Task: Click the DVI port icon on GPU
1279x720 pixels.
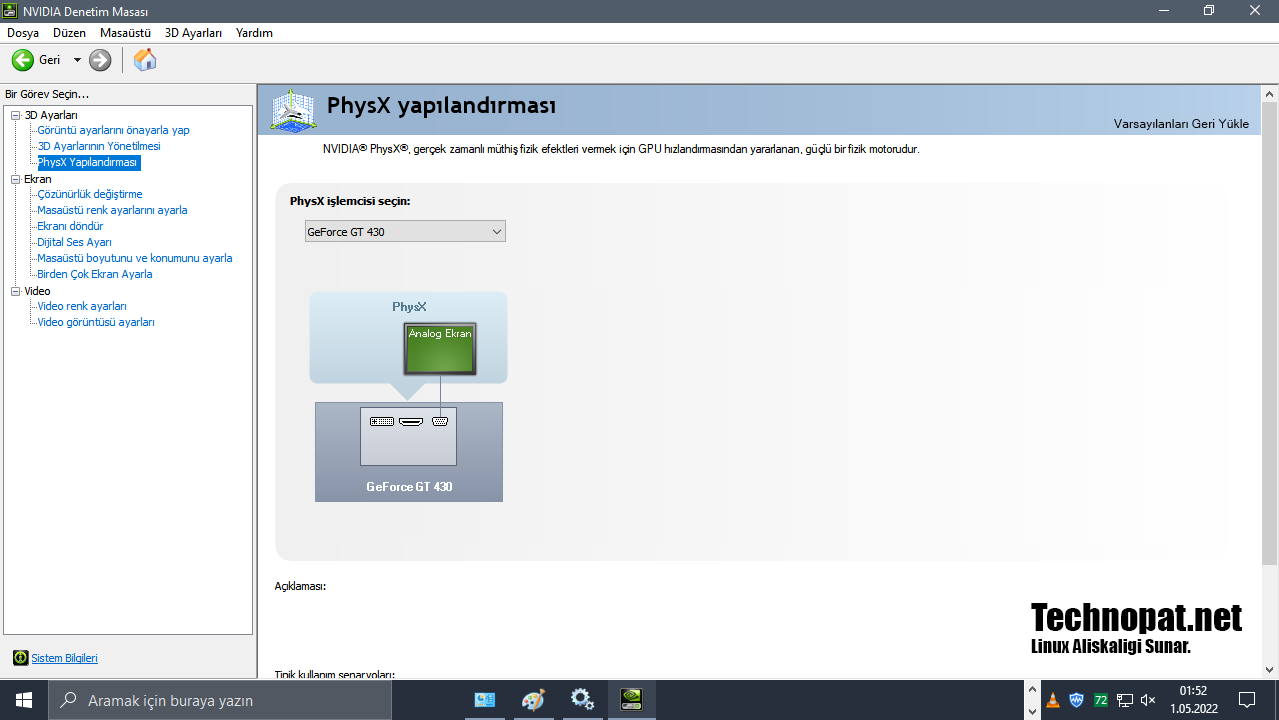Action: (382, 421)
